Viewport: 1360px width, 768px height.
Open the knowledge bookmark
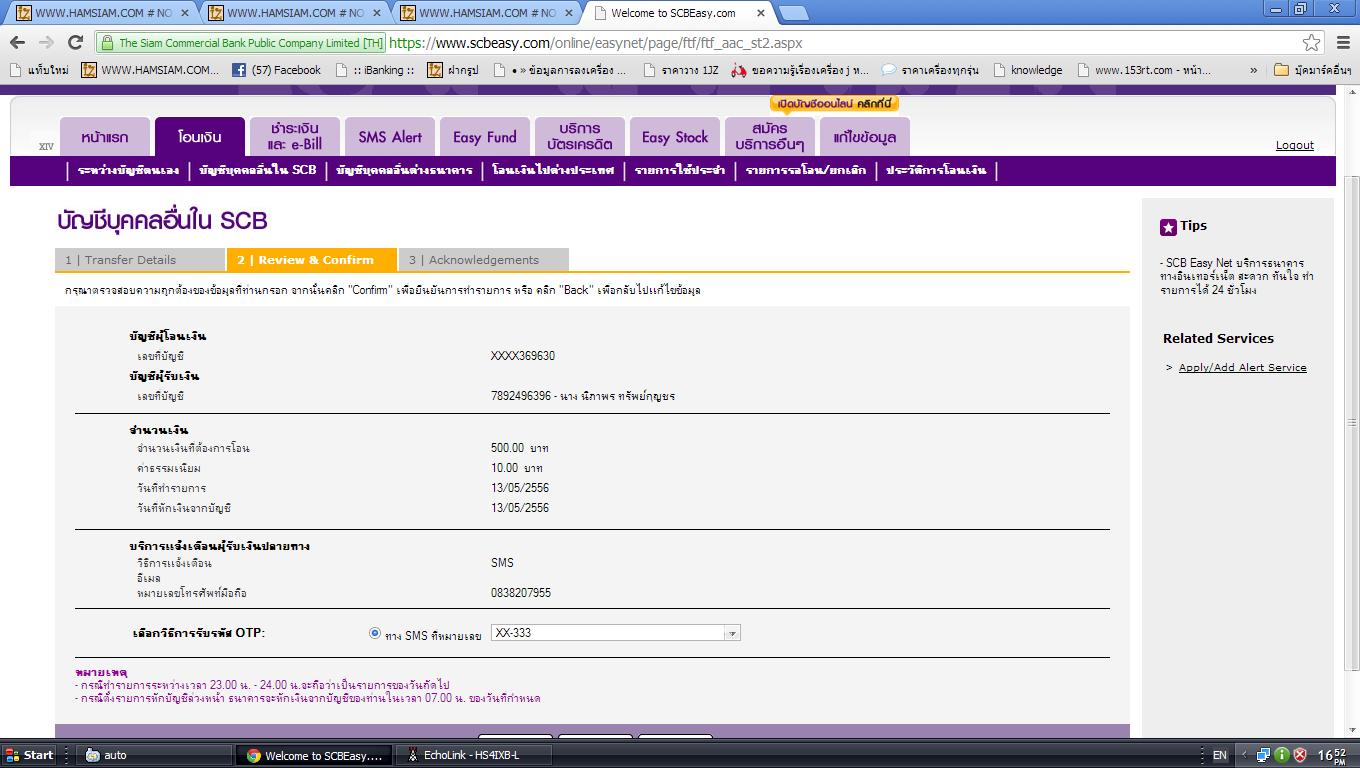click(x=1026, y=70)
